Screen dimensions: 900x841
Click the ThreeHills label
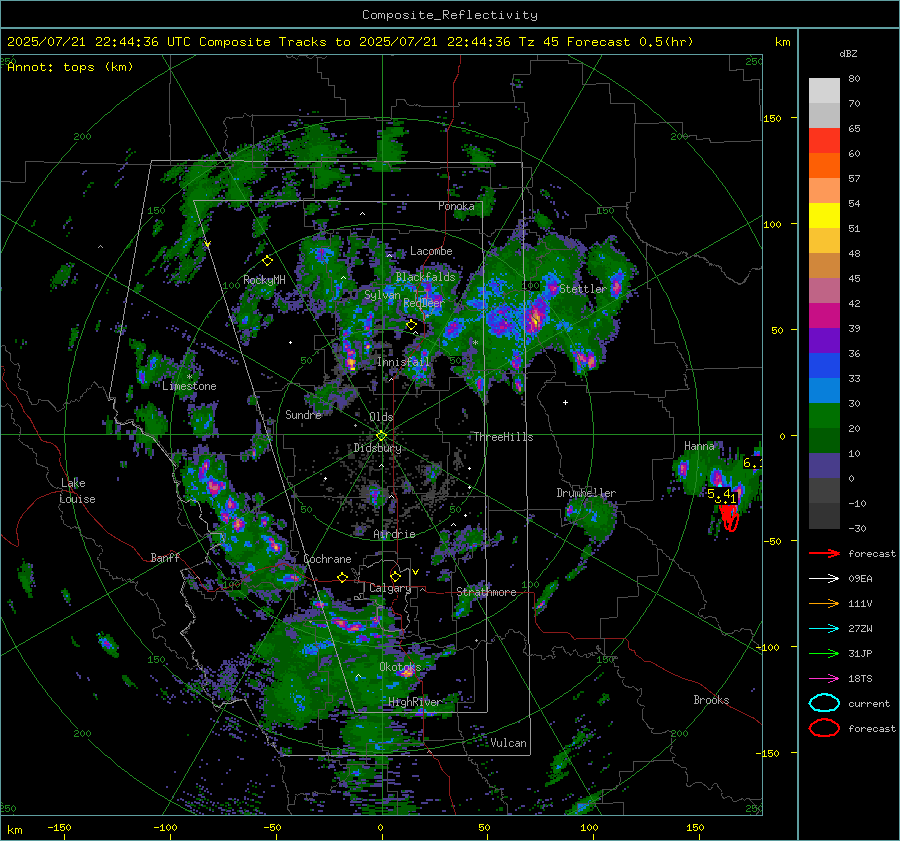point(503,437)
